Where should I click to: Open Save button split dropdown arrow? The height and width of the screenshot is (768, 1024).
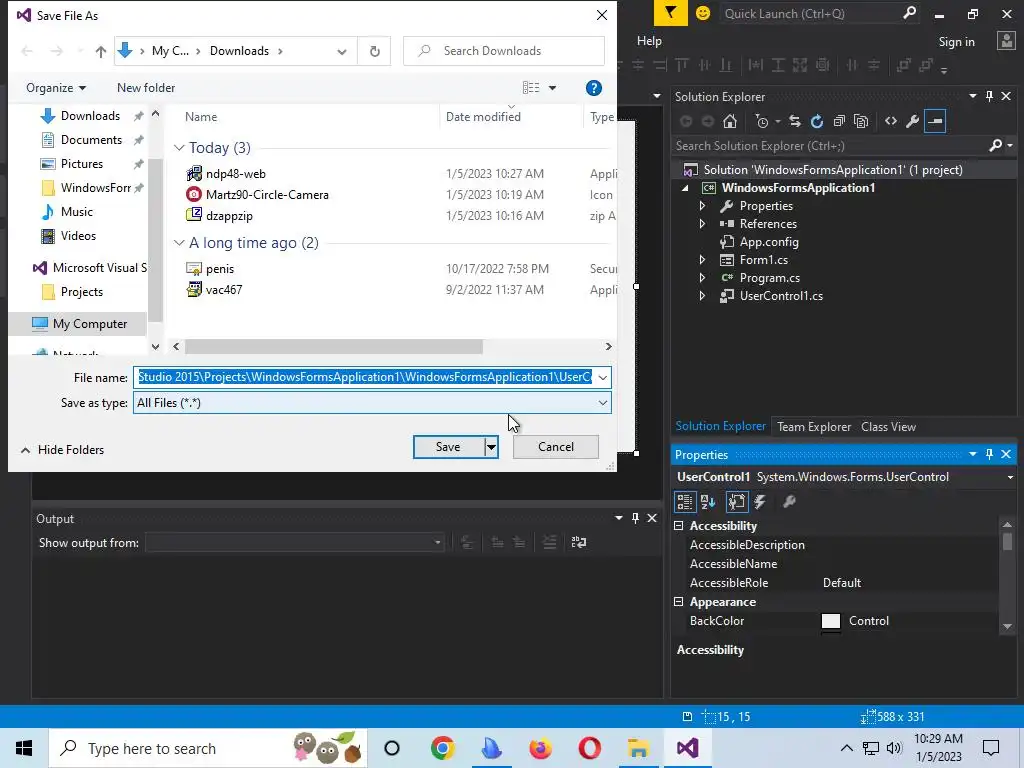pyautogui.click(x=491, y=447)
